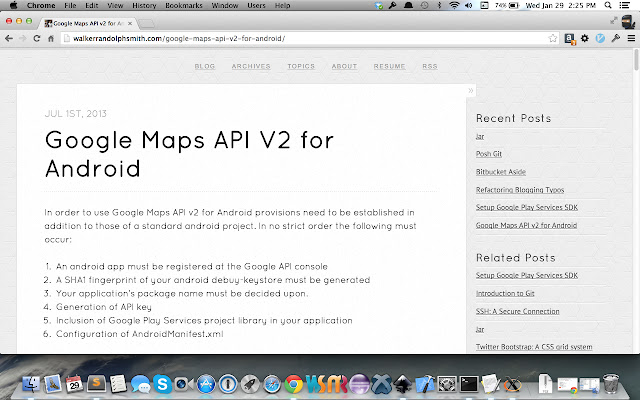This screenshot has width=640, height=400.
Task: Click the date and time in menu bar
Action: point(560,5)
